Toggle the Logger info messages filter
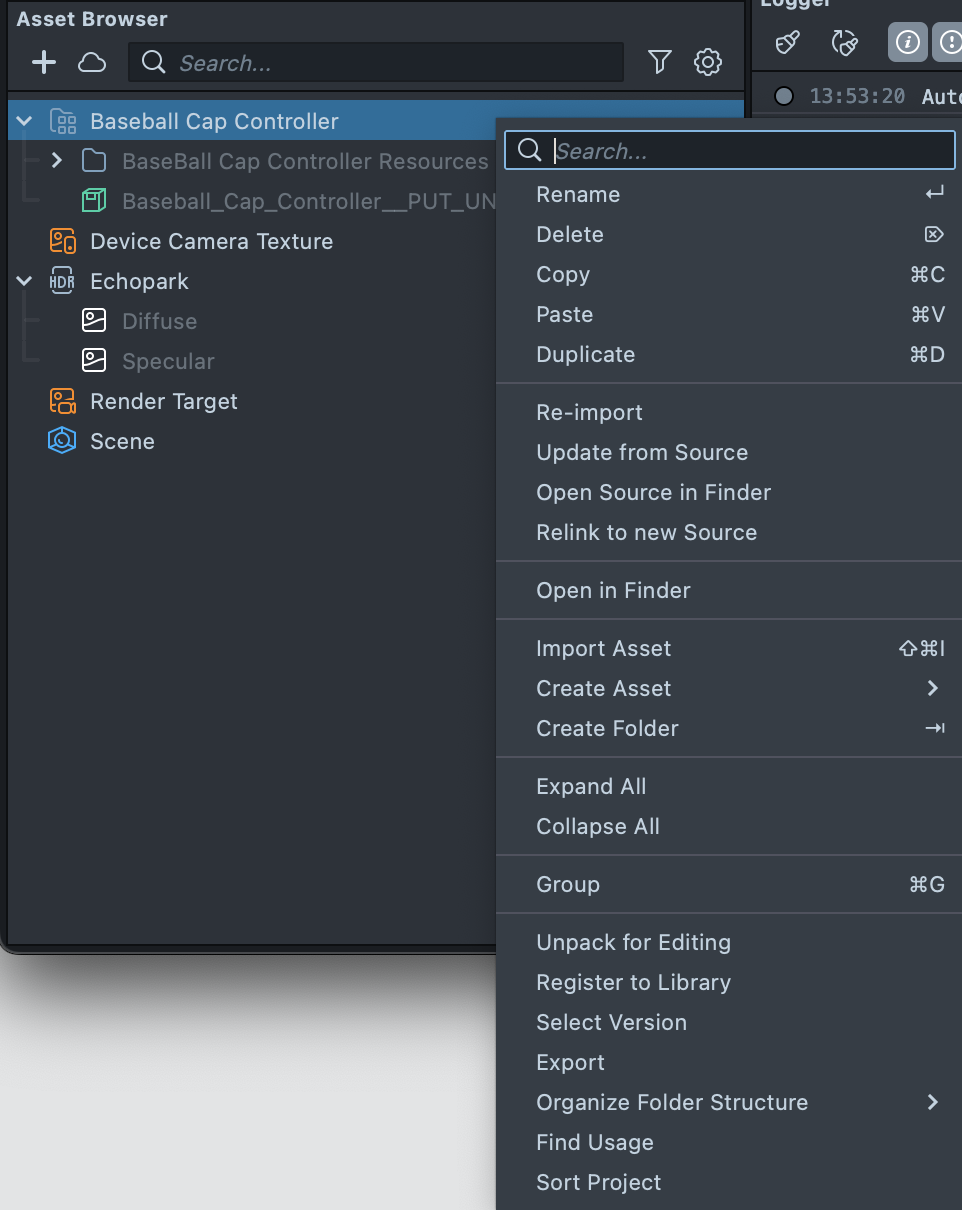 coord(907,43)
